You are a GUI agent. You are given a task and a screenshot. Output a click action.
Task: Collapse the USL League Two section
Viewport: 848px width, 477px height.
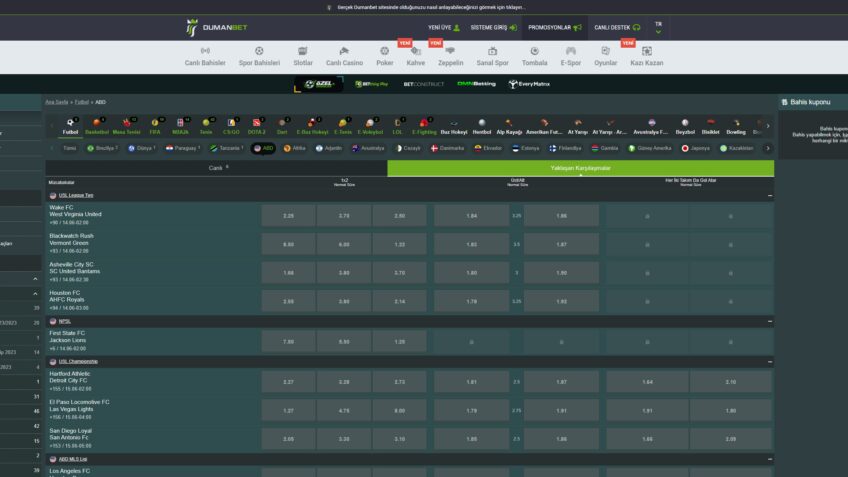tap(768, 195)
